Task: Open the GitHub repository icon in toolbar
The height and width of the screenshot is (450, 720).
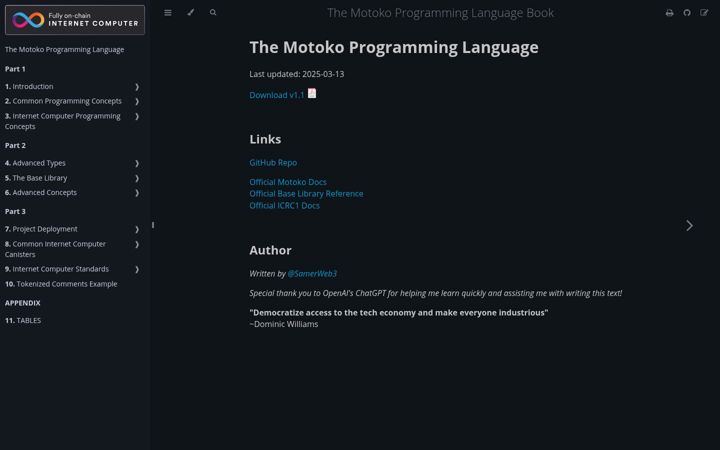Action: (x=687, y=13)
